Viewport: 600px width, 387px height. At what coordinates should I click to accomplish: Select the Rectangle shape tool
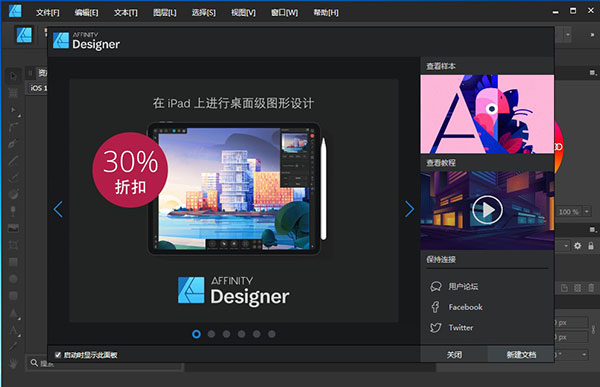13,262
